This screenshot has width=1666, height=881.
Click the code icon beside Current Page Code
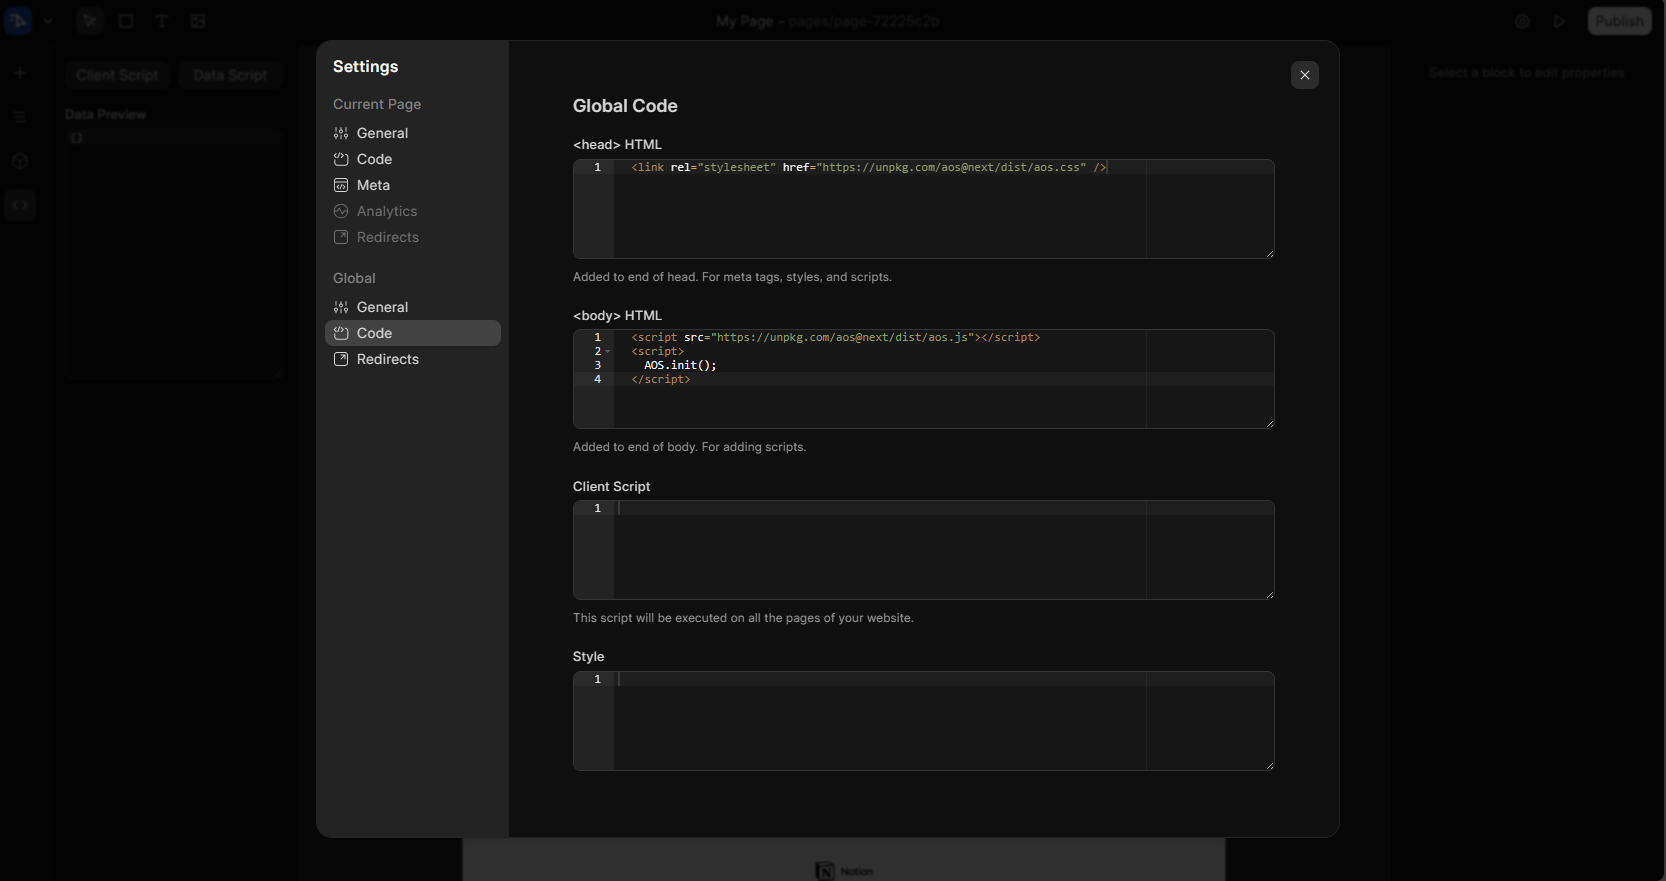[x=341, y=159]
